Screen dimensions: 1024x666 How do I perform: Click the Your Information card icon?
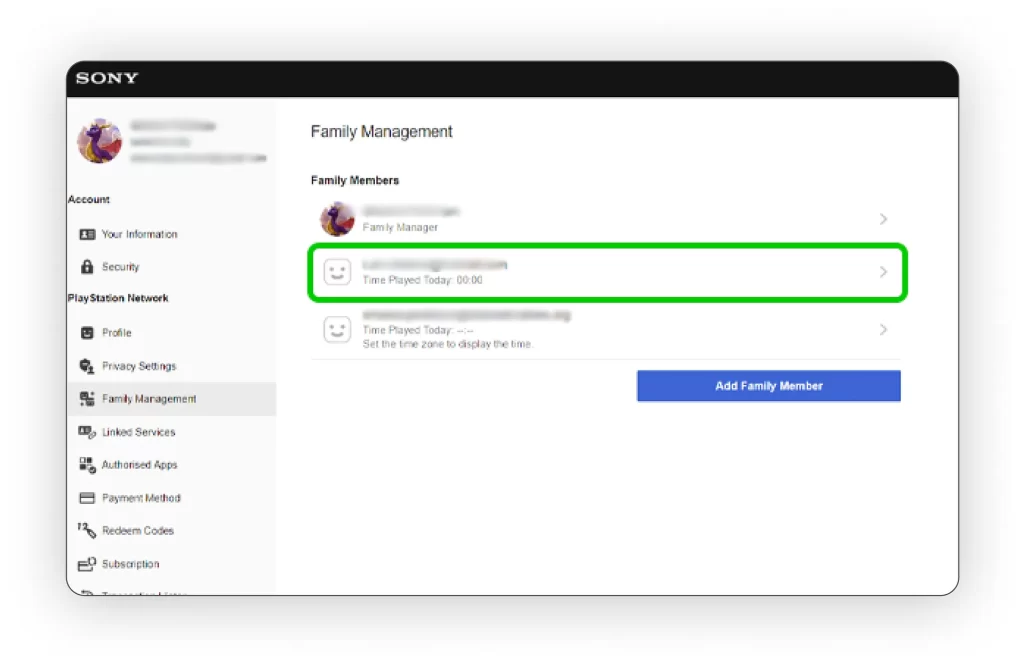[x=87, y=234]
